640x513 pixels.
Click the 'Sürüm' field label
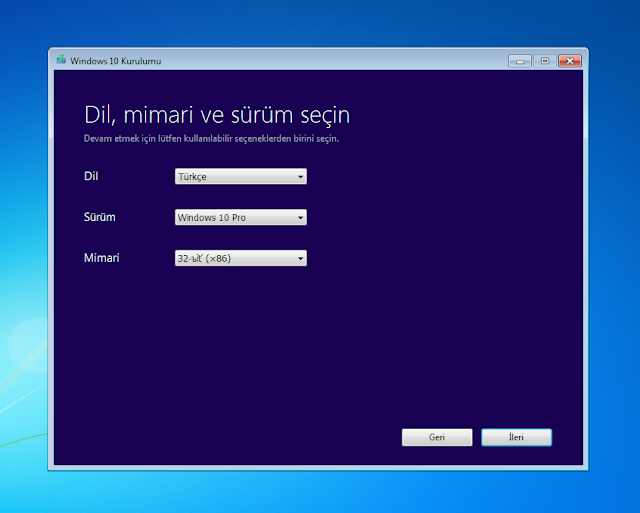pos(100,217)
